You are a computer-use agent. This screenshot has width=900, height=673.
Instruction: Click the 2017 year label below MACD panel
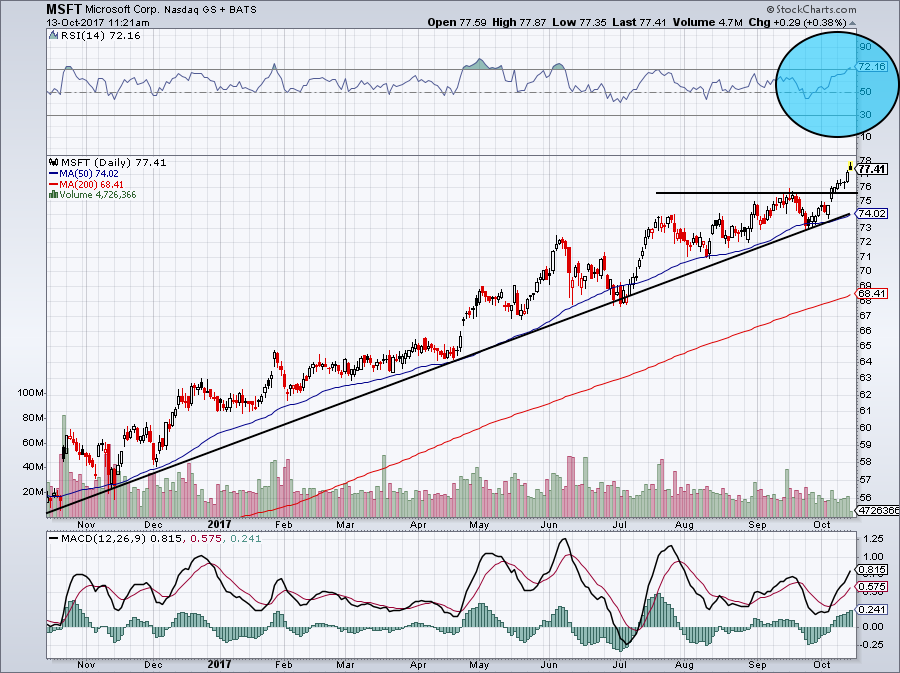coord(219,664)
